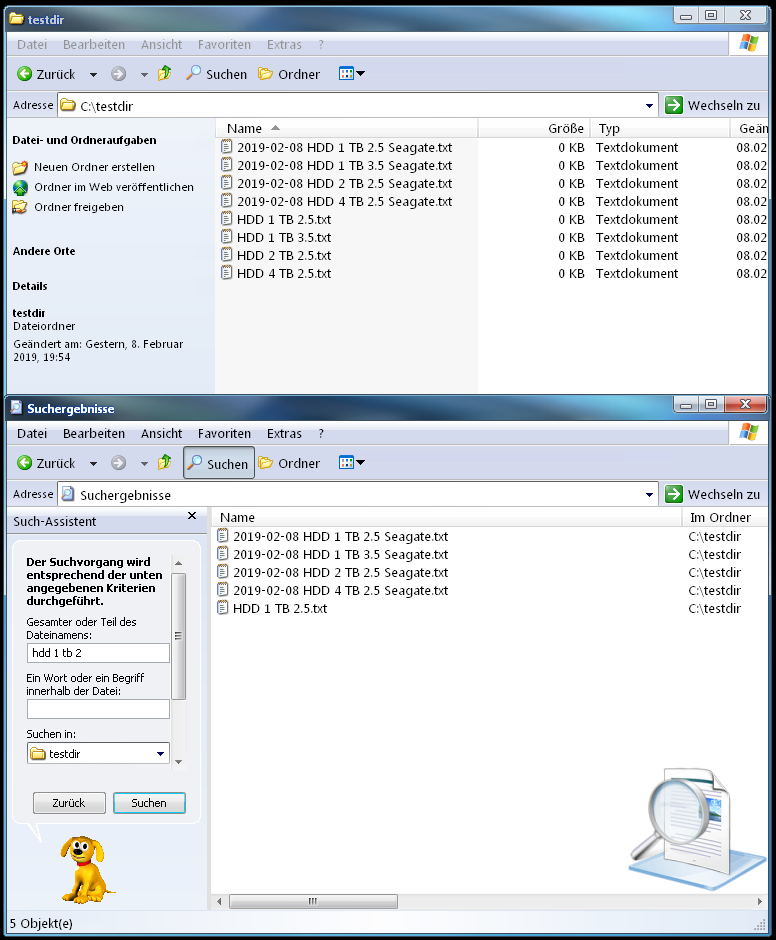Screen dimensions: 776x940
Task: Sort testdir by Größe column
Action: pyautogui.click(x=534, y=128)
